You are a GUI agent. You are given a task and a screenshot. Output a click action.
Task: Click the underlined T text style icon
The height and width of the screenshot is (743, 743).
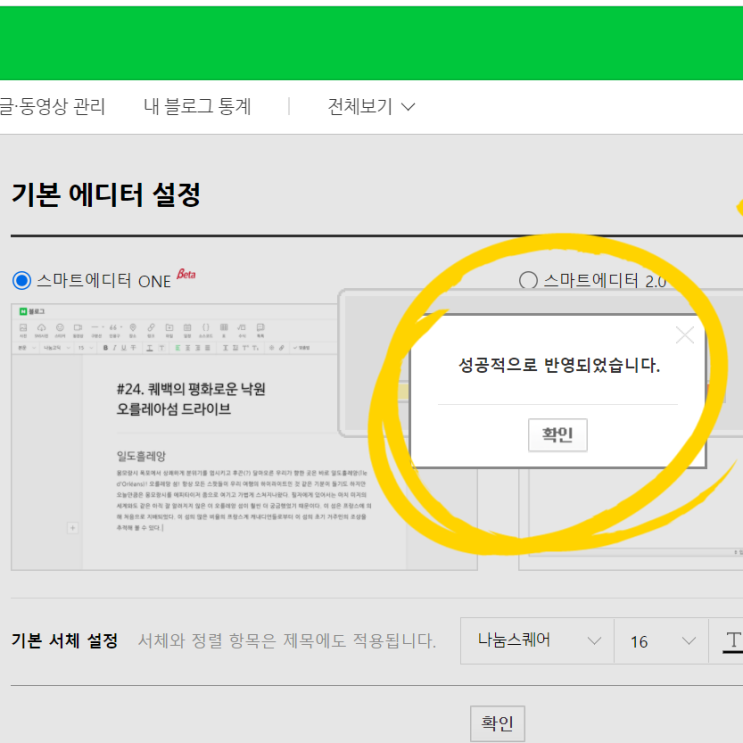pos(733,641)
